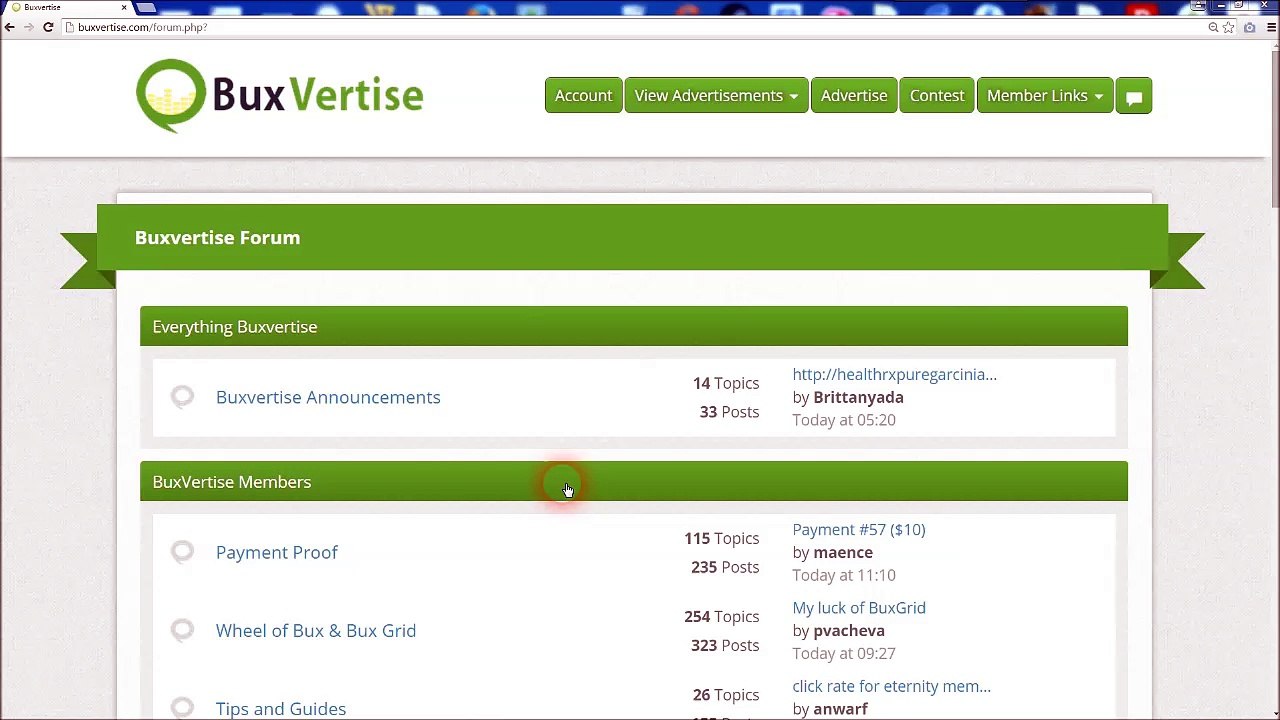Click the Wheel of Bux forum status icon
The image size is (1280, 720).
[x=182, y=630]
